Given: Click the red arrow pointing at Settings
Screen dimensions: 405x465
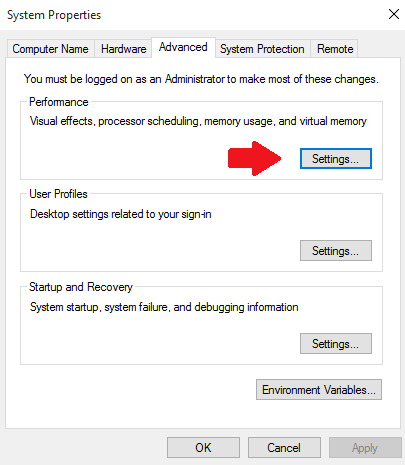Looking at the screenshot, I should pos(255,158).
